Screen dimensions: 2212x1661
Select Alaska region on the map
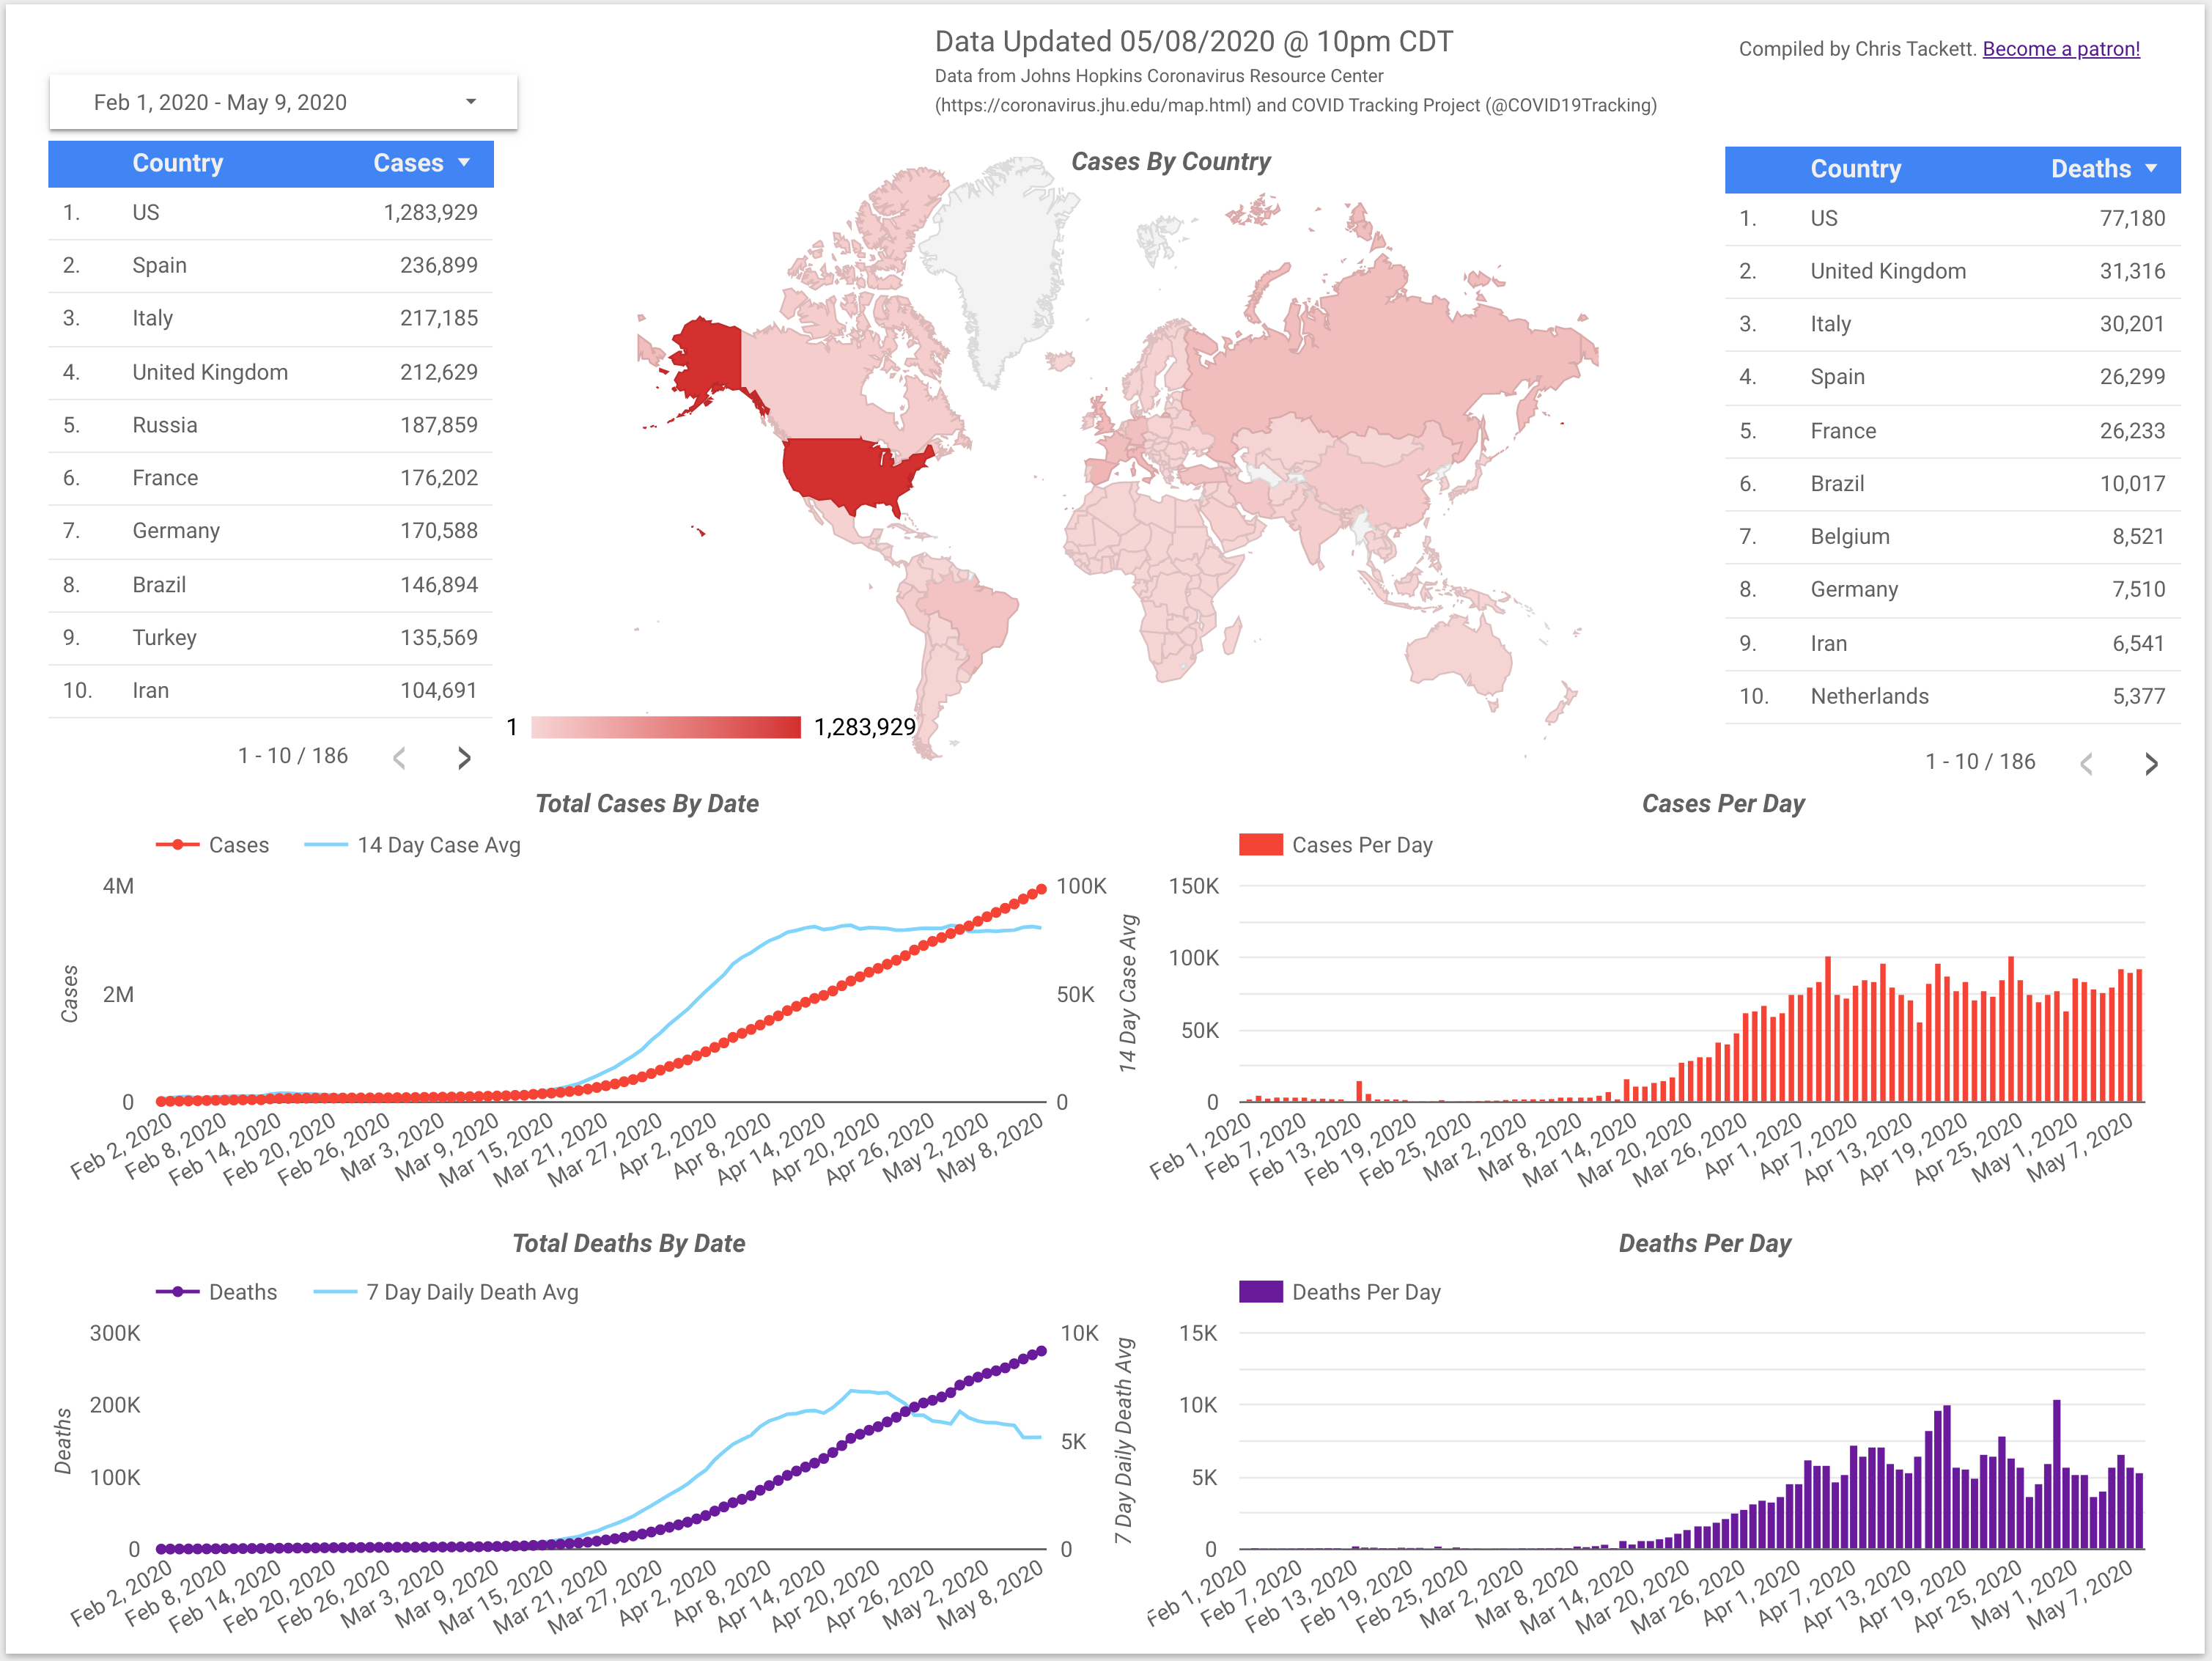coord(708,357)
